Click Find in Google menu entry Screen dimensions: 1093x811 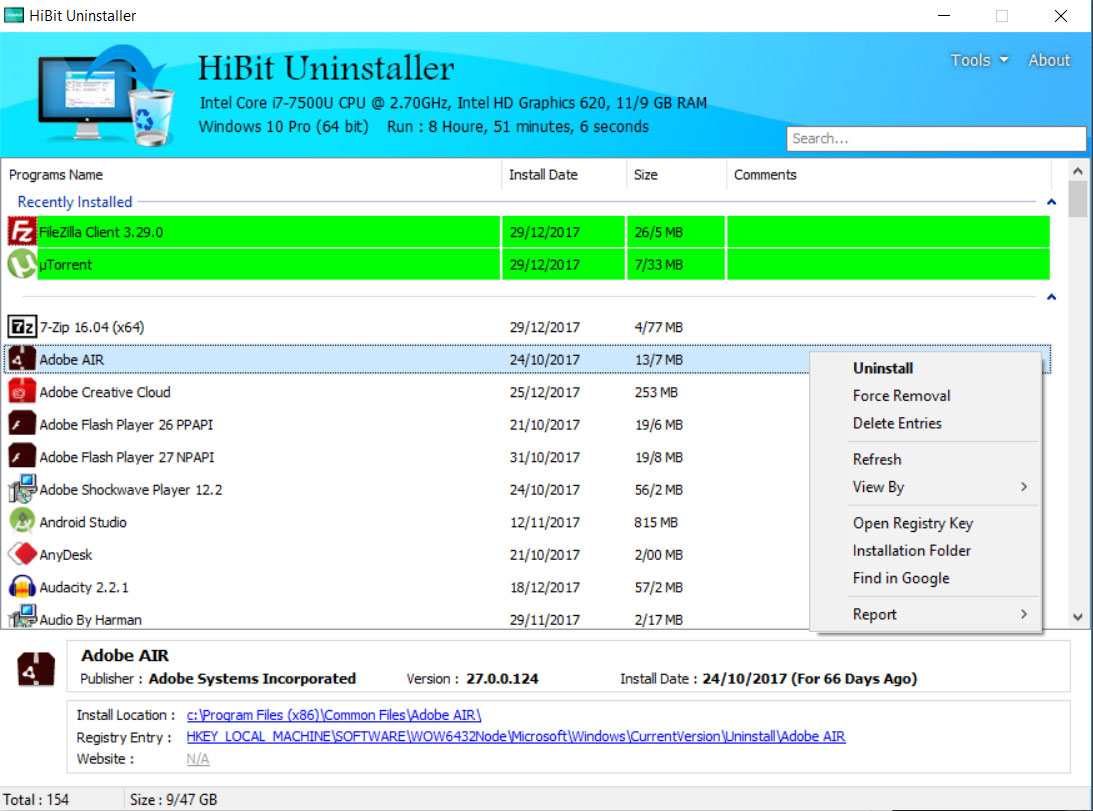pos(900,578)
